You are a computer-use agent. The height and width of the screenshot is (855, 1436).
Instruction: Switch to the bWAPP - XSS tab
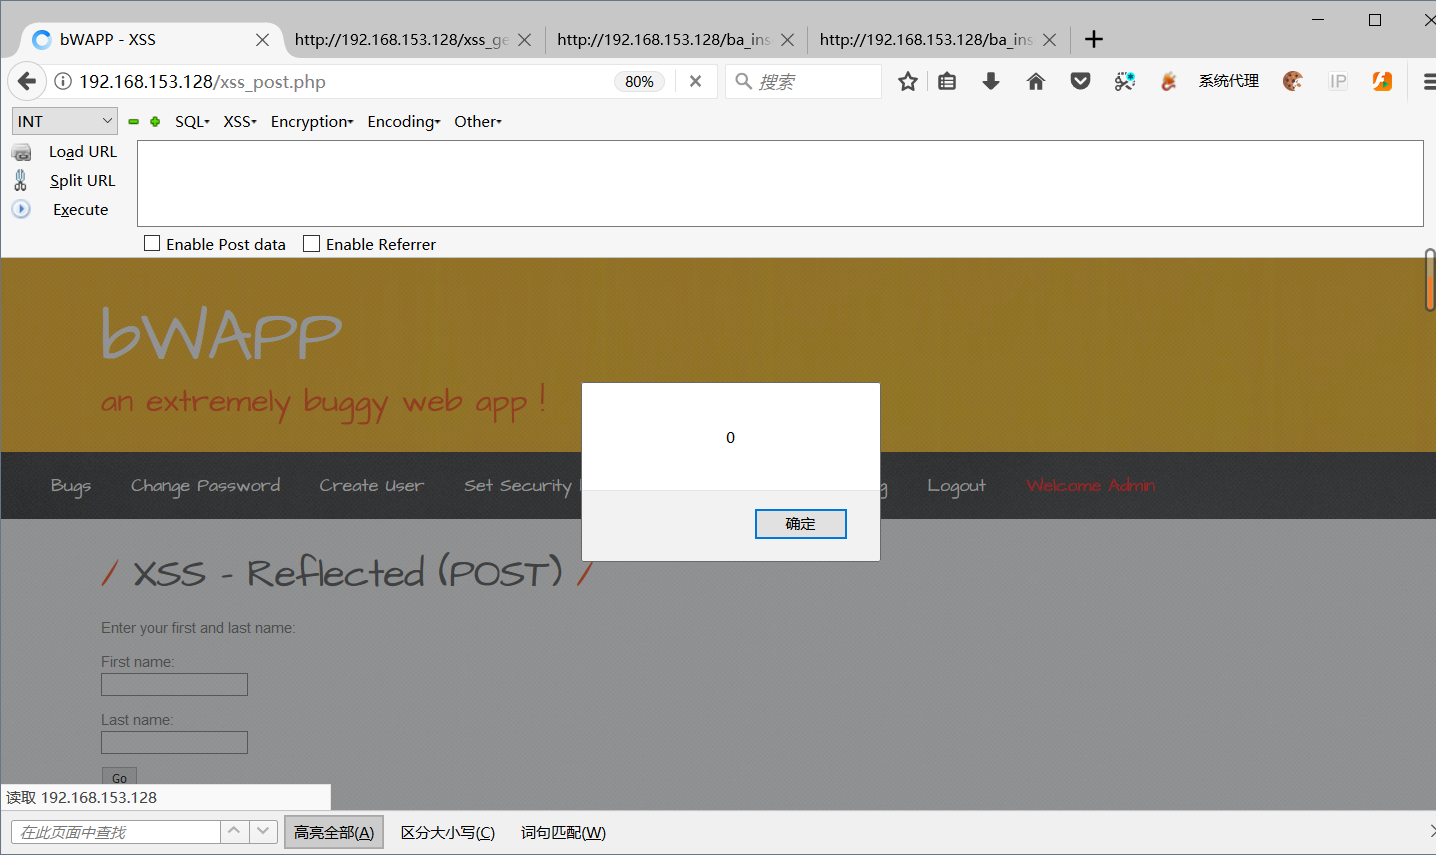click(x=150, y=39)
